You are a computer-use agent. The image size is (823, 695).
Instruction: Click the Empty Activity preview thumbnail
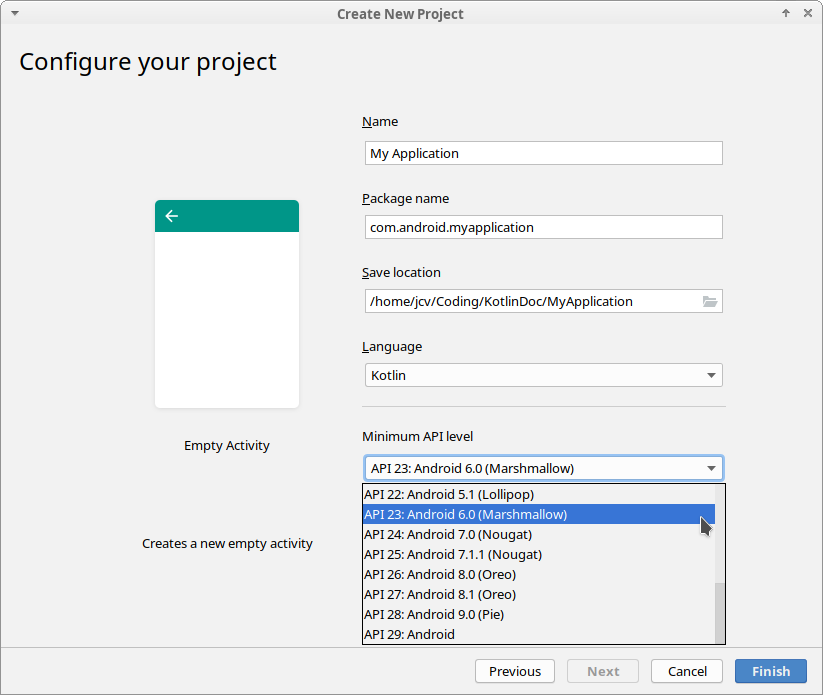click(226, 303)
